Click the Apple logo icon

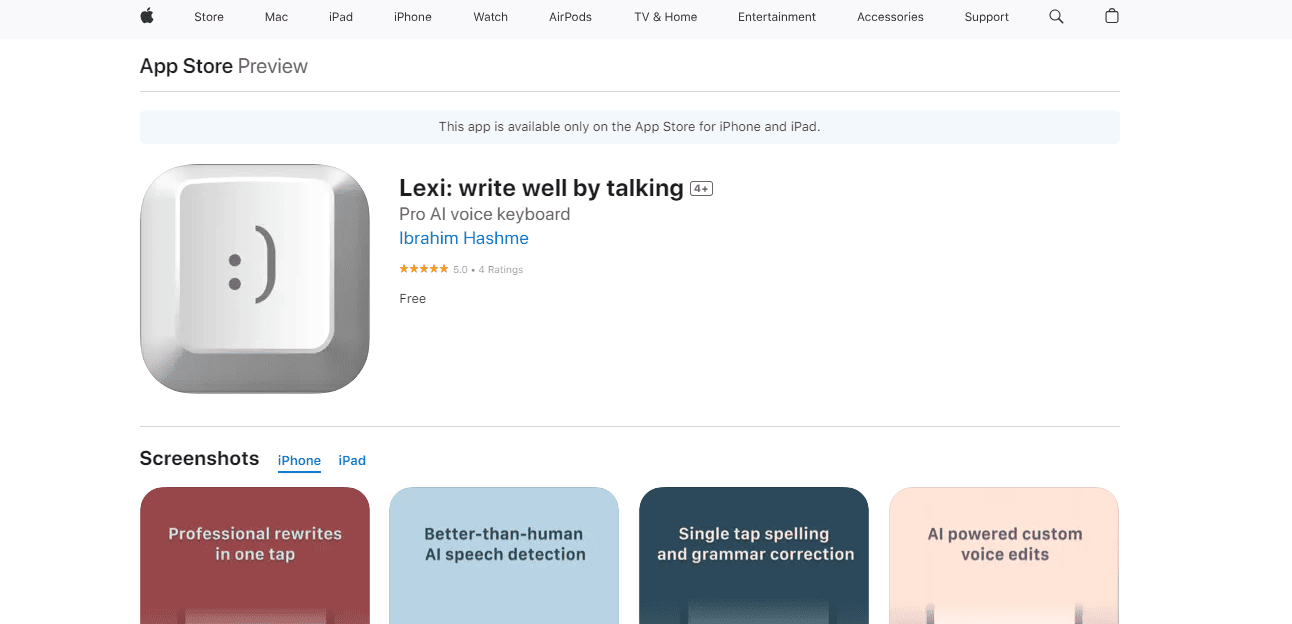pyautogui.click(x=147, y=16)
